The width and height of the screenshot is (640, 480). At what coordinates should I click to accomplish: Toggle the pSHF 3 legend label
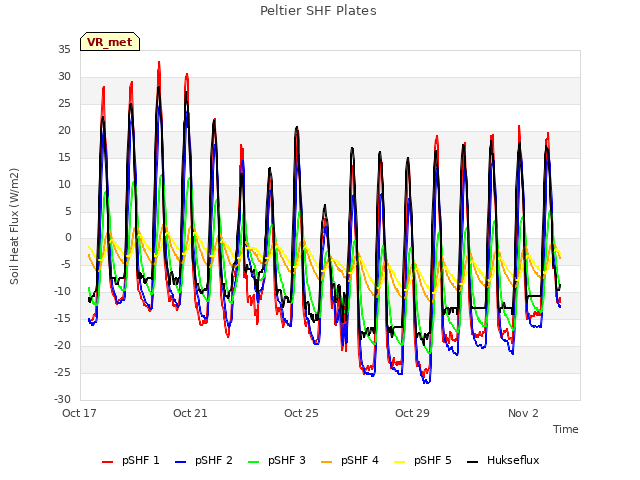[287, 460]
